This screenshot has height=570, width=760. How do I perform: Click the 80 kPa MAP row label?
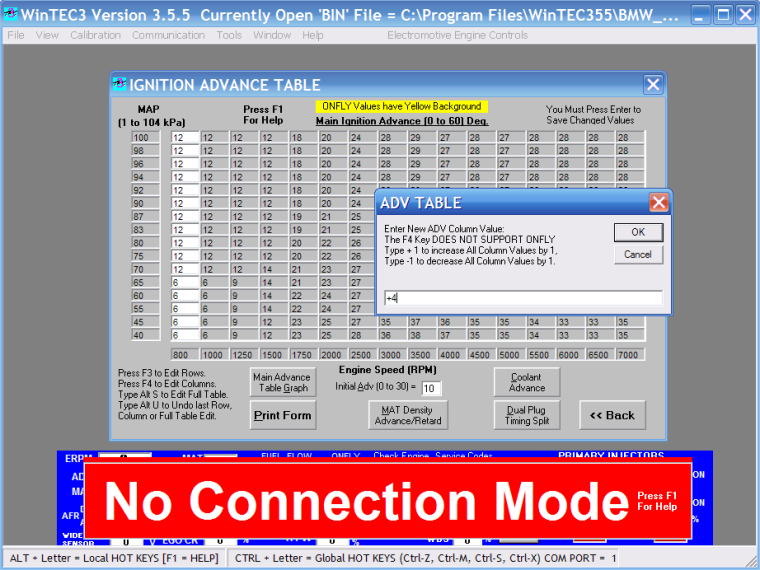145,243
